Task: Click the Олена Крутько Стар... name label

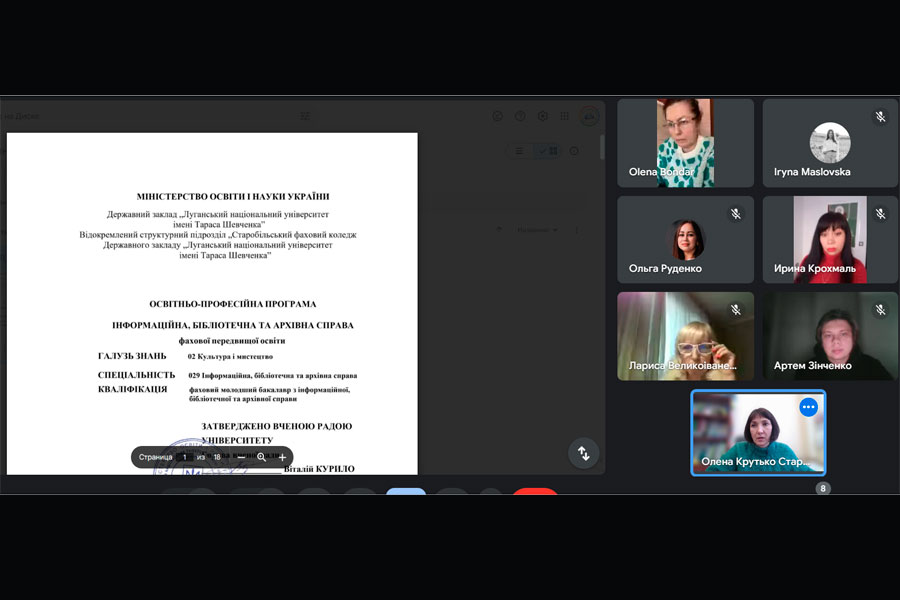Action: [755, 461]
